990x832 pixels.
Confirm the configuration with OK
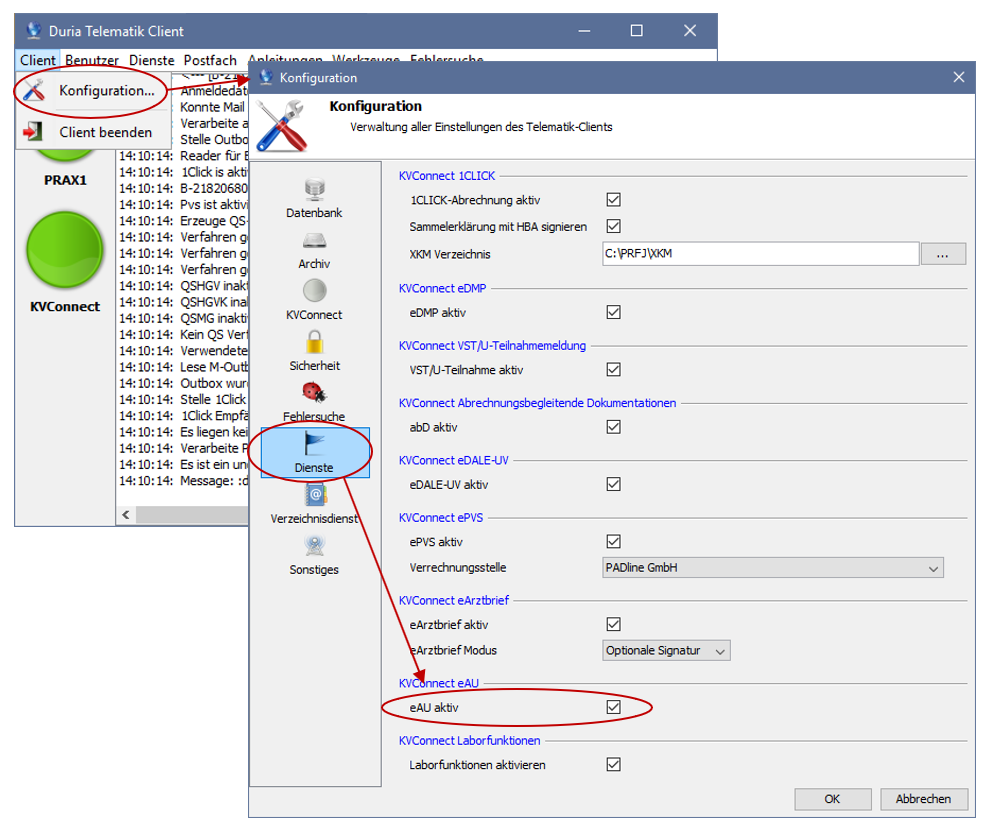tap(833, 799)
